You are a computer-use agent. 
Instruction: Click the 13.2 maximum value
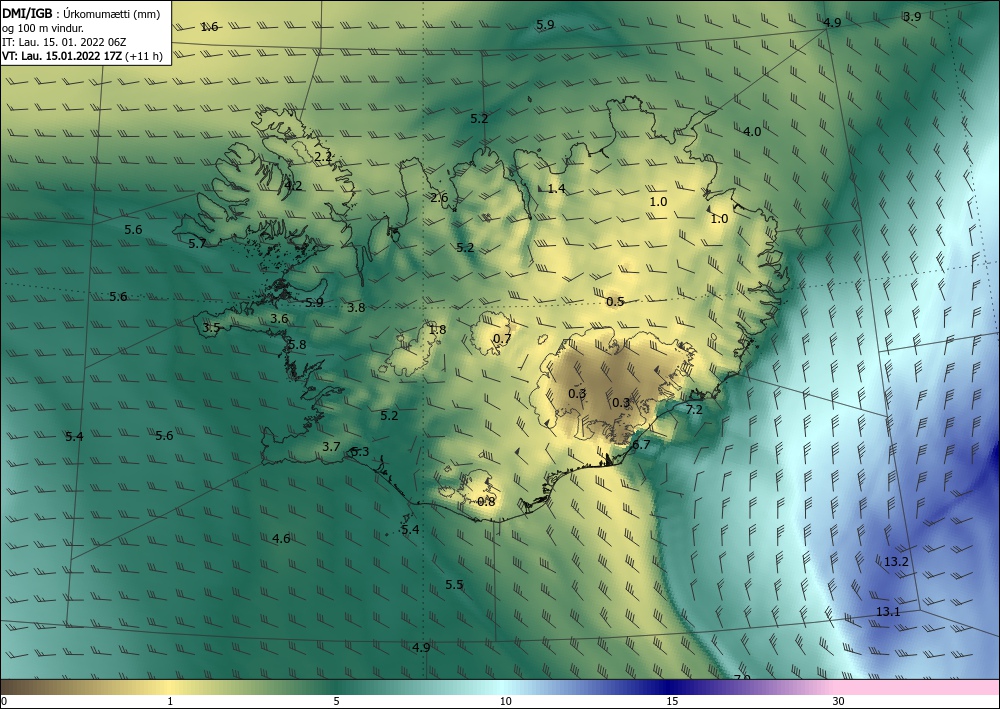coord(896,562)
